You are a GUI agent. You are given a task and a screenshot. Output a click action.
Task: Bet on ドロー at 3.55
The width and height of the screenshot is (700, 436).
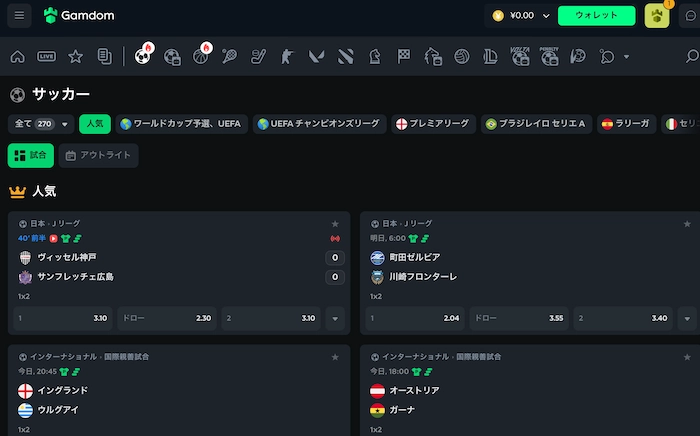coord(519,319)
